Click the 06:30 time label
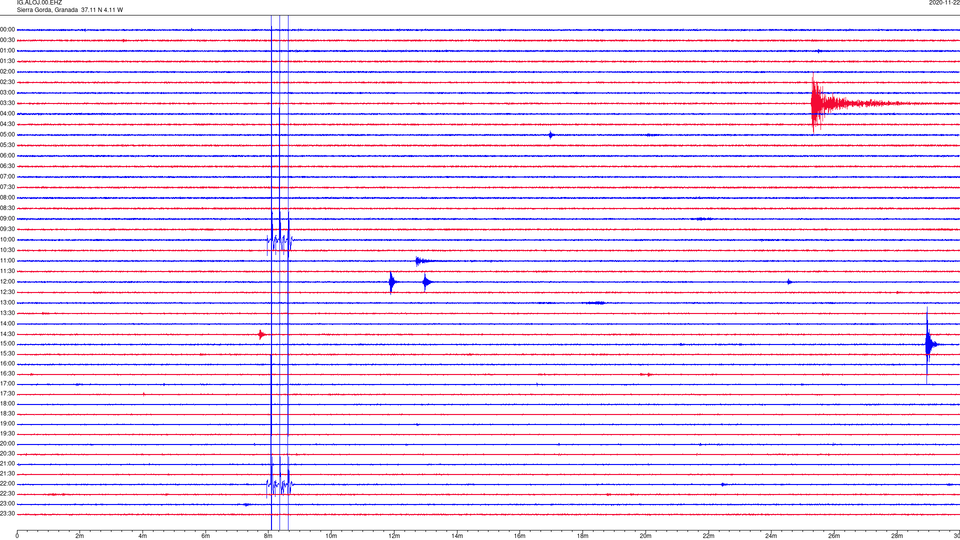 coord(7,166)
